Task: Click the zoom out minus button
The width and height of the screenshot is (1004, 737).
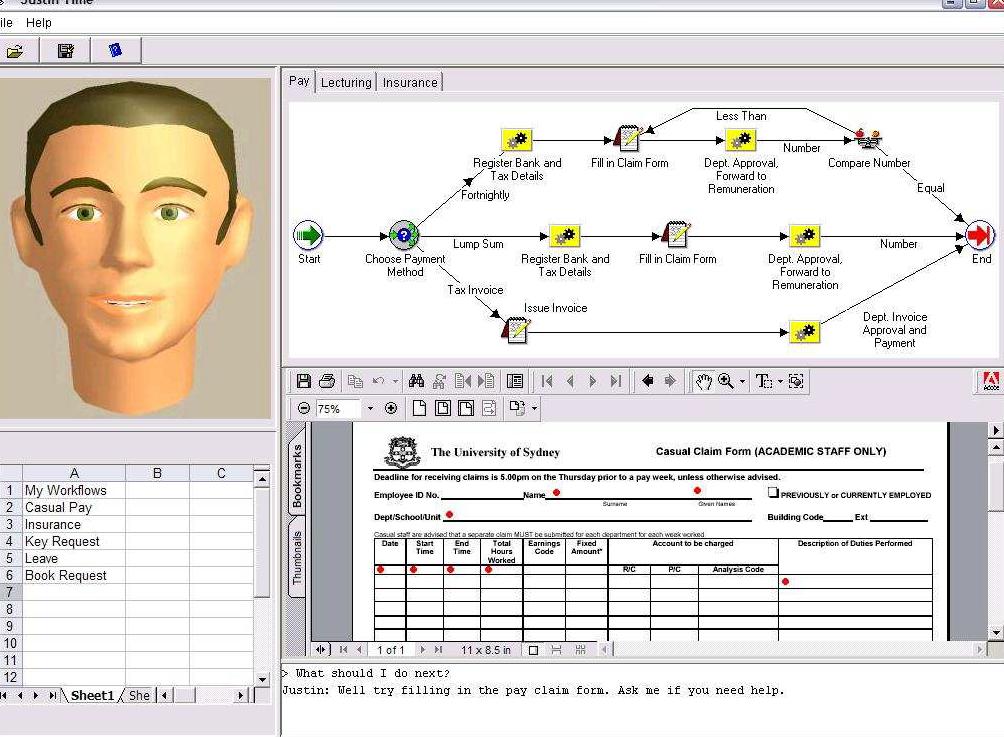Action: [x=304, y=409]
